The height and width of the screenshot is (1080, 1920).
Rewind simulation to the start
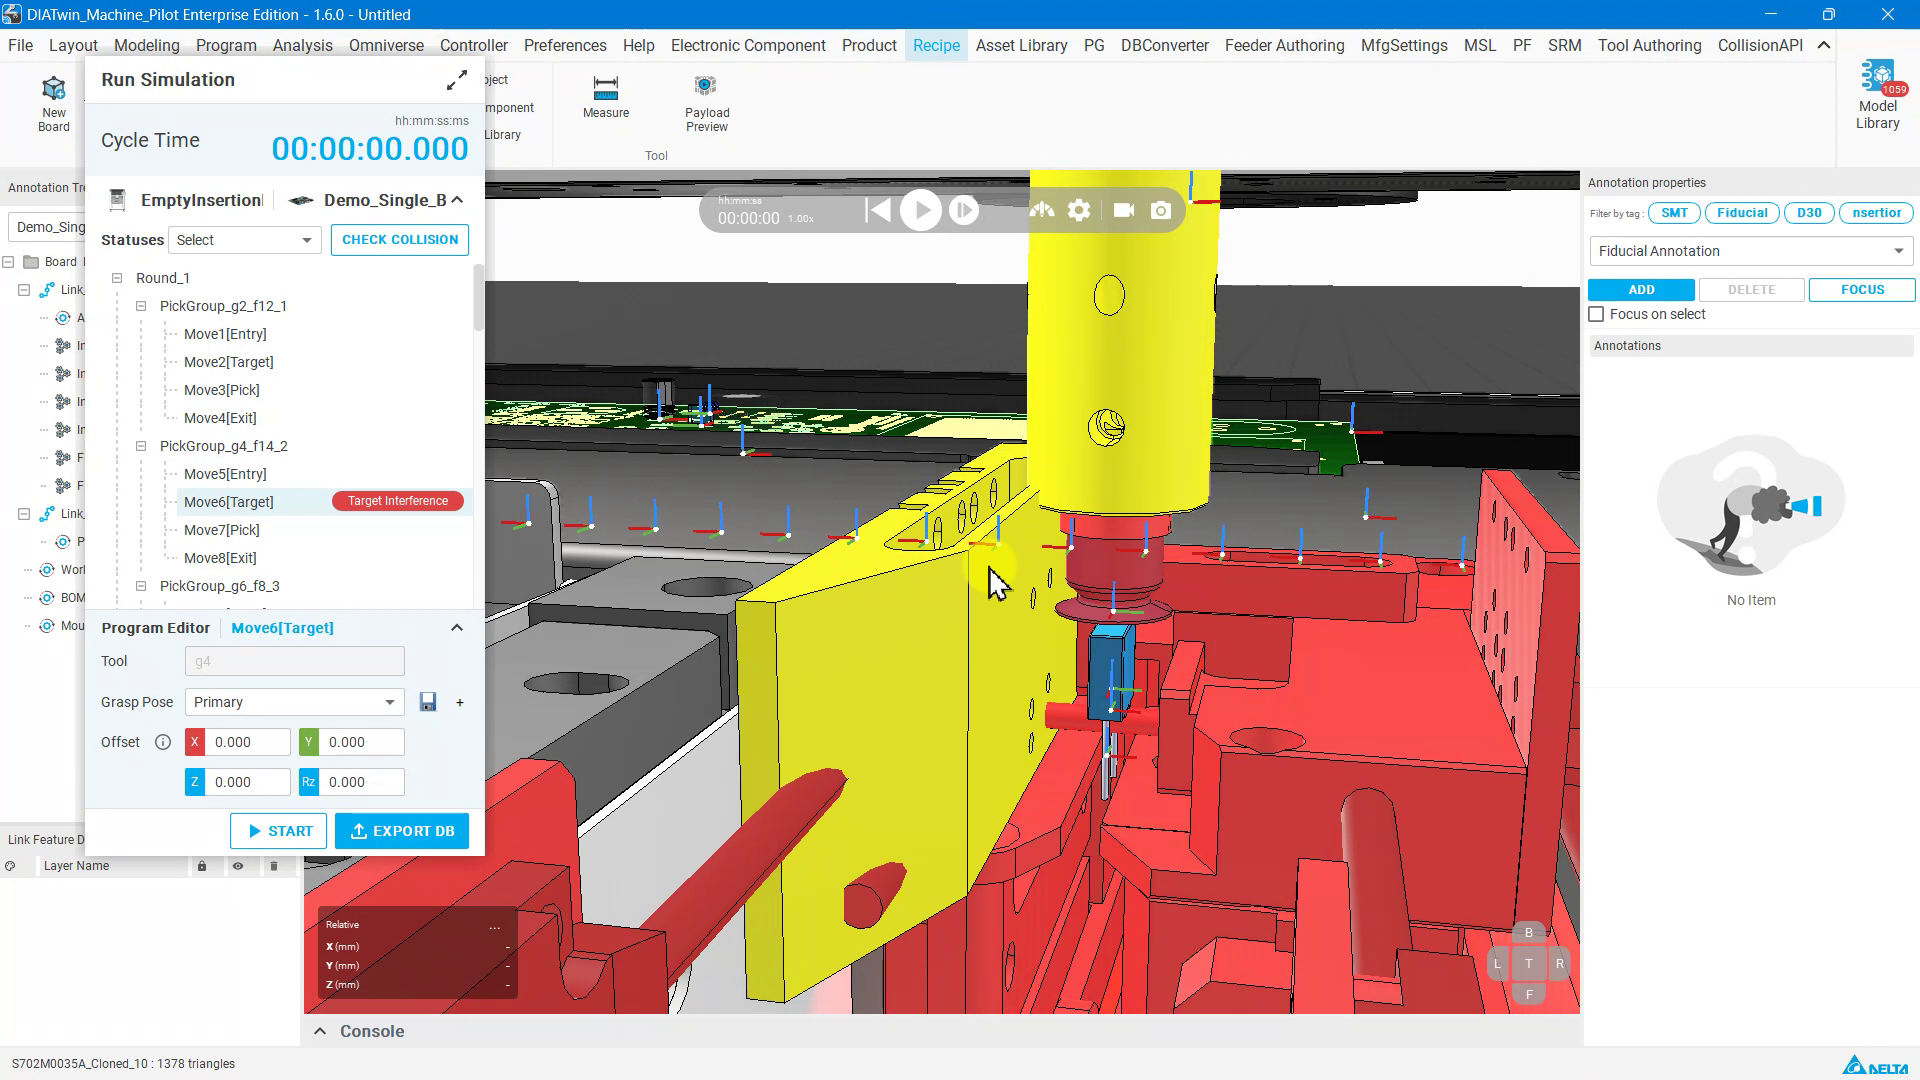877,210
